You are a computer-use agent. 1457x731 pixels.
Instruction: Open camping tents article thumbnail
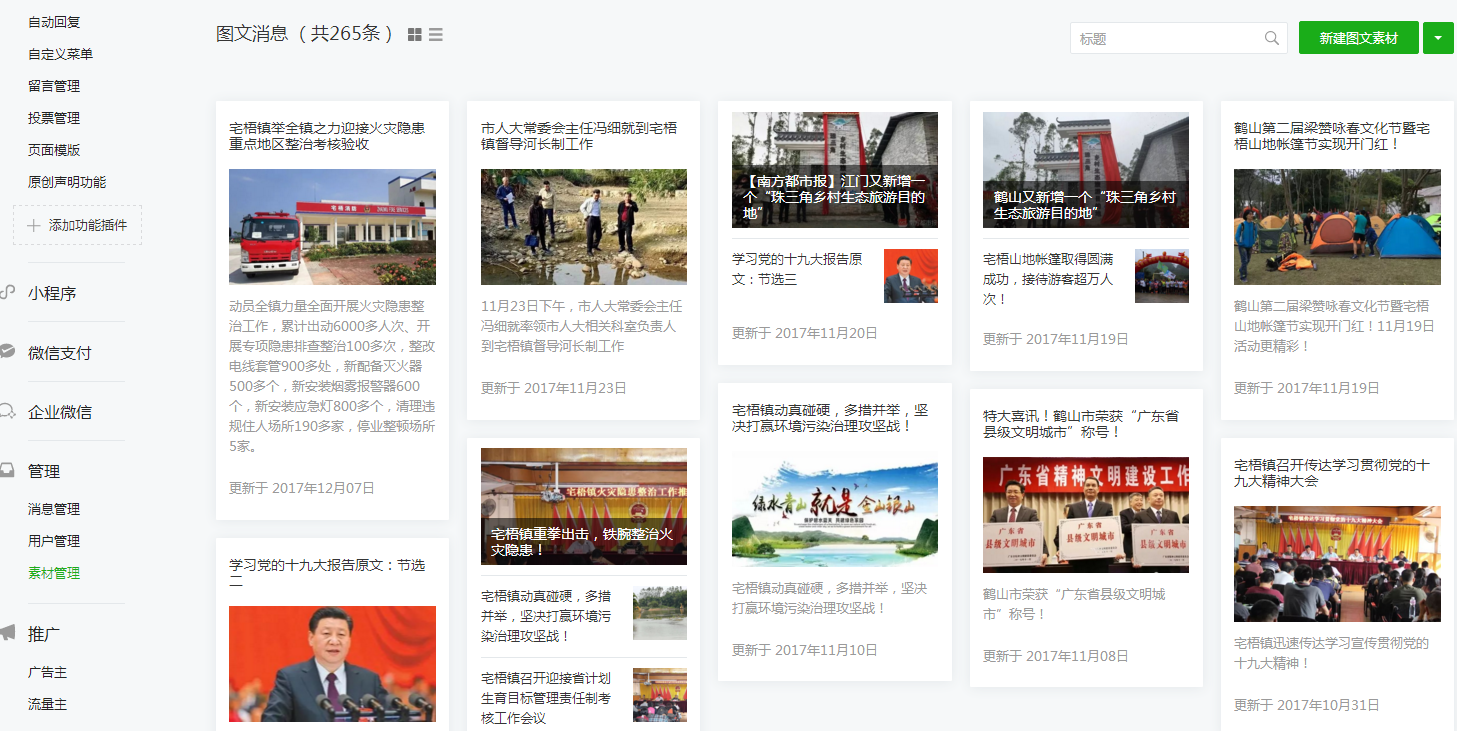1337,227
